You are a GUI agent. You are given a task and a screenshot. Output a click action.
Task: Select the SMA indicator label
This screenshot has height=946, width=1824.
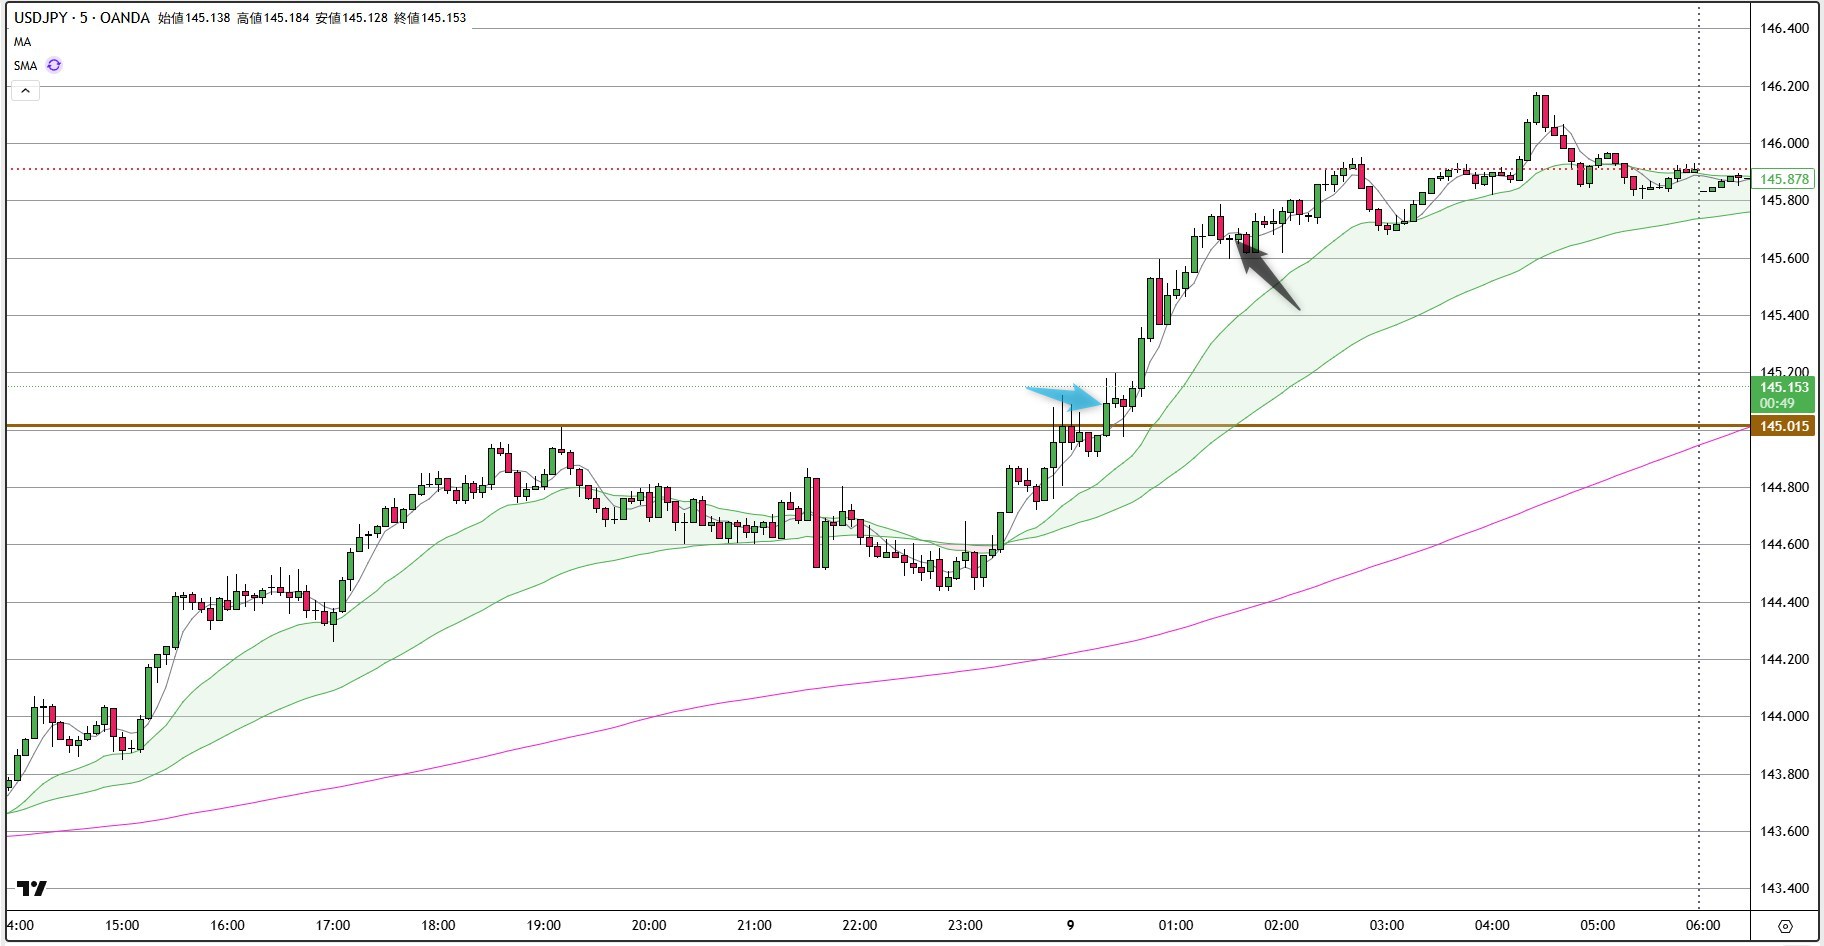click(x=25, y=66)
